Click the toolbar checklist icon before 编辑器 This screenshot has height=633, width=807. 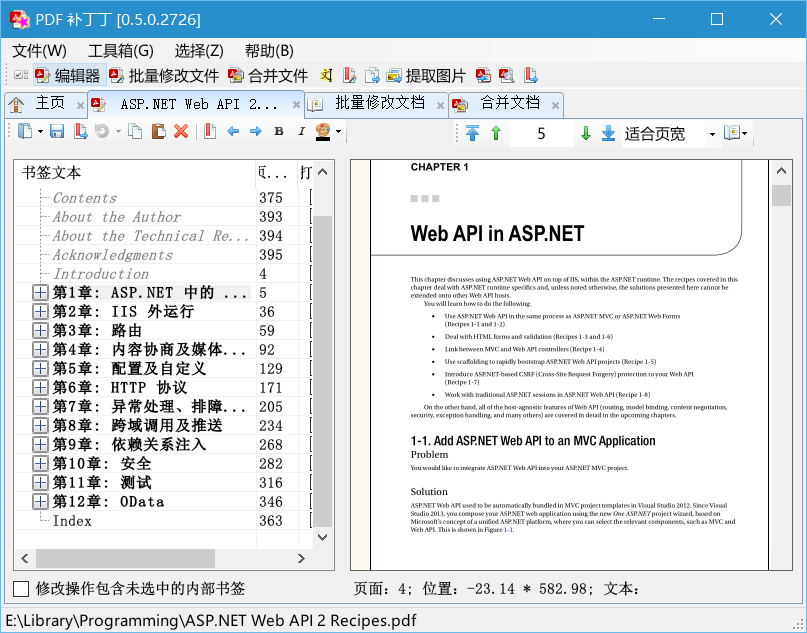(x=21, y=76)
